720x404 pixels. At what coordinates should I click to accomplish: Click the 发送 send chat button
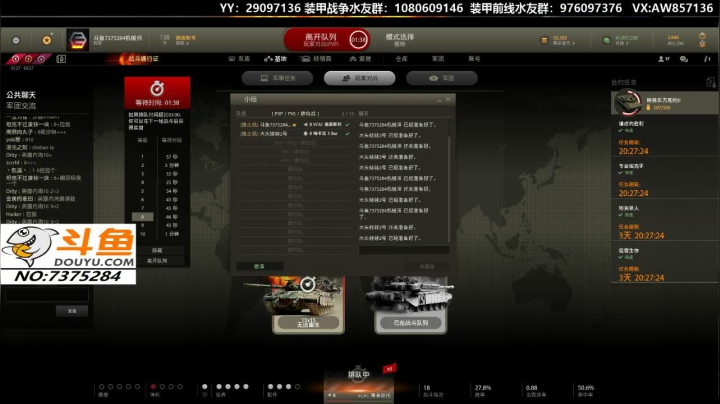[72, 311]
